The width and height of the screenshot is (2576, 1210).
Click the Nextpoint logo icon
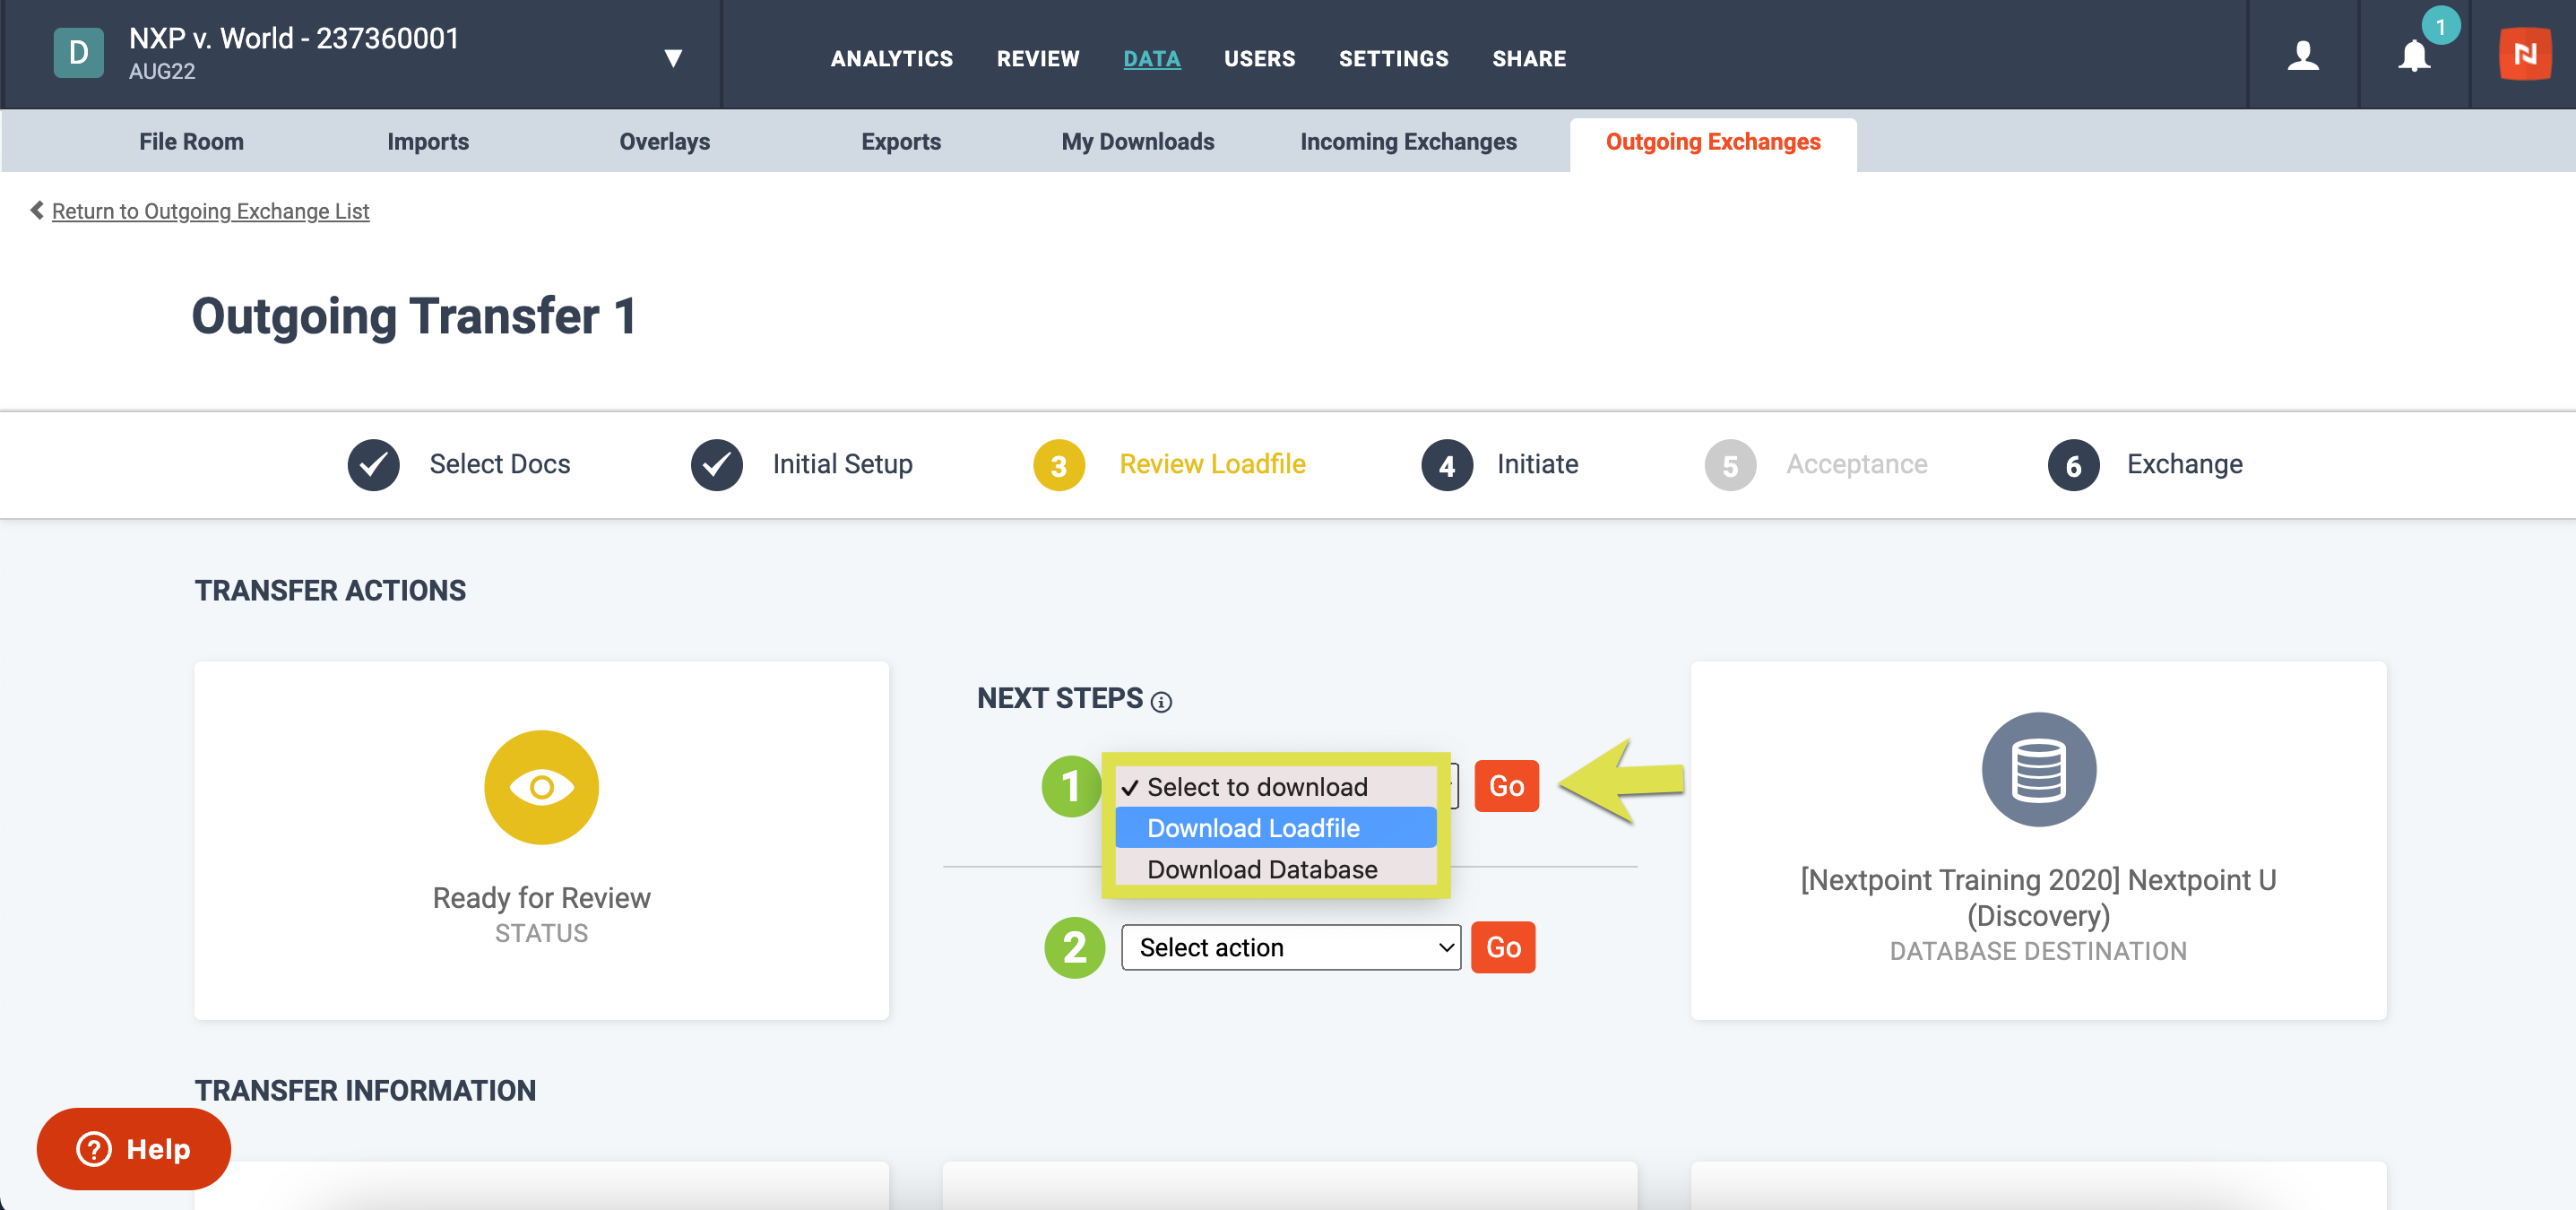[x=2525, y=54]
